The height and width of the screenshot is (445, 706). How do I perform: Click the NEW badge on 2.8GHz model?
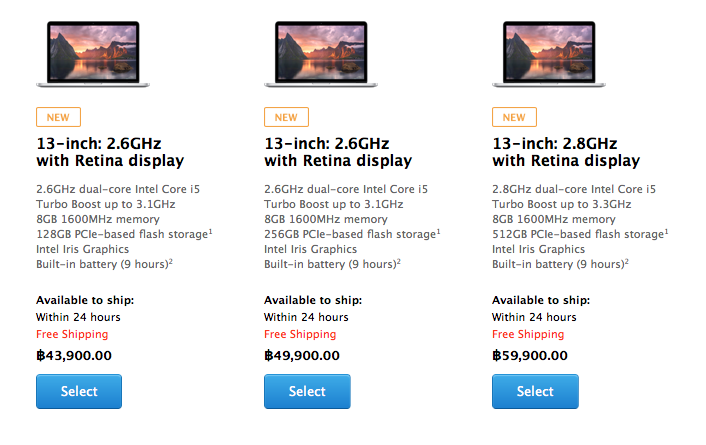(514, 117)
